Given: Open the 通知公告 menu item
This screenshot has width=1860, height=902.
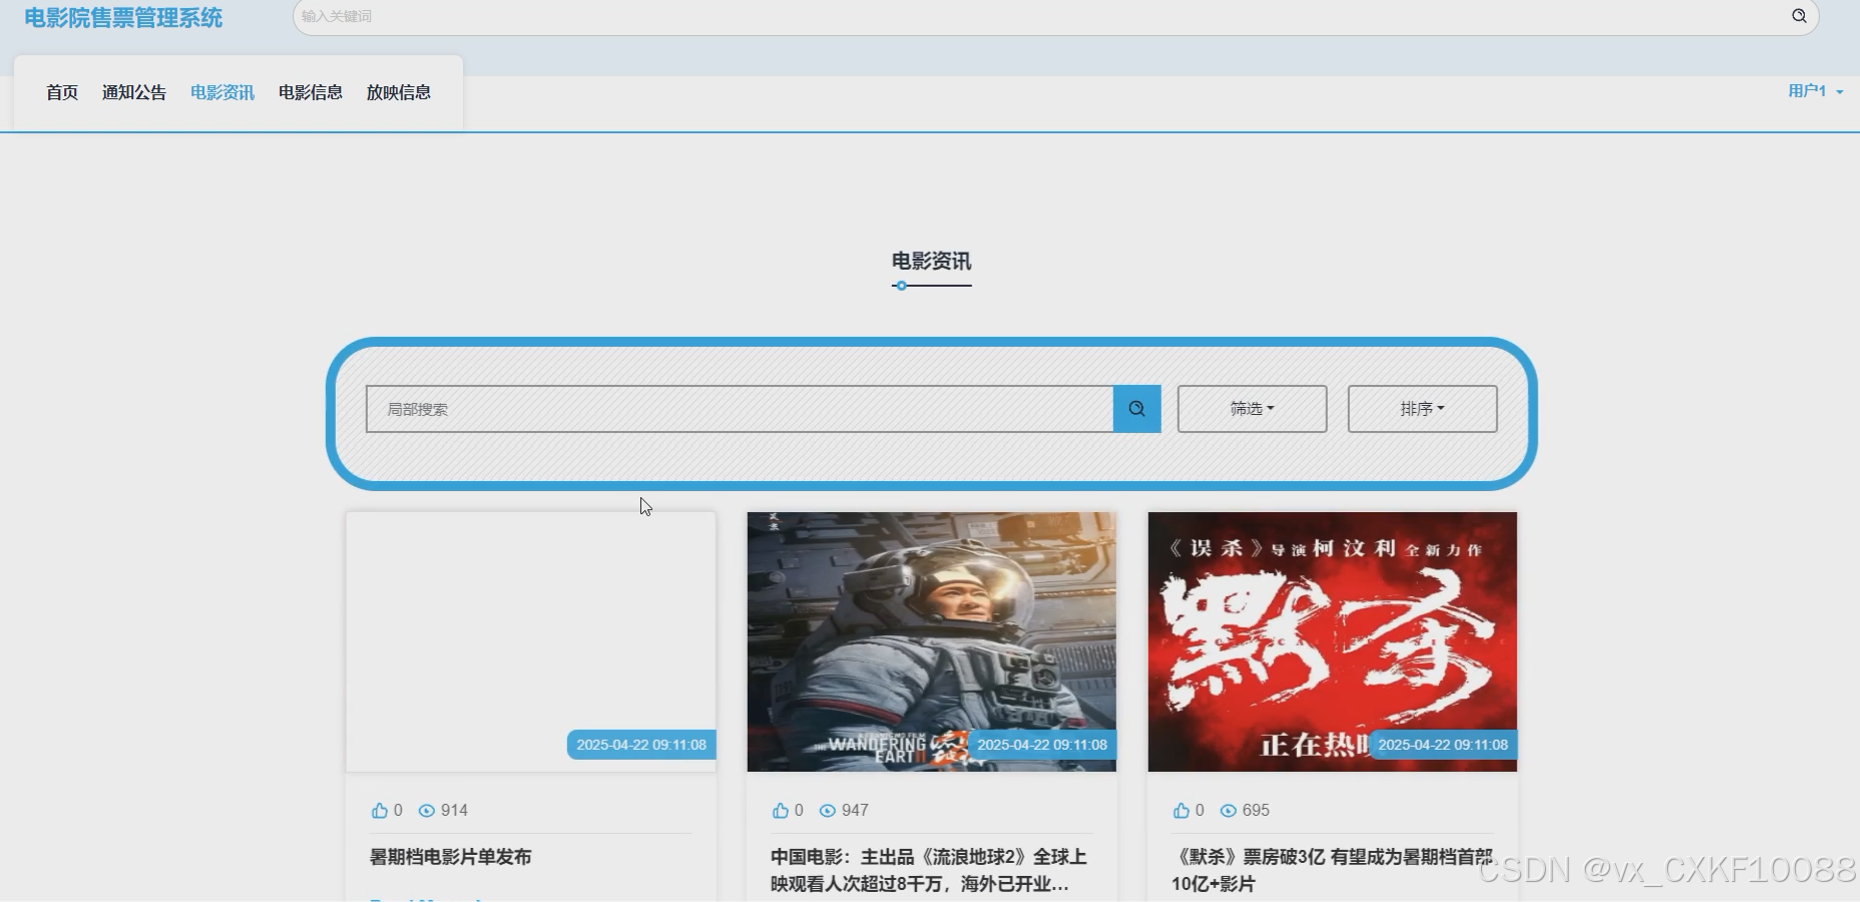Looking at the screenshot, I should (x=134, y=92).
